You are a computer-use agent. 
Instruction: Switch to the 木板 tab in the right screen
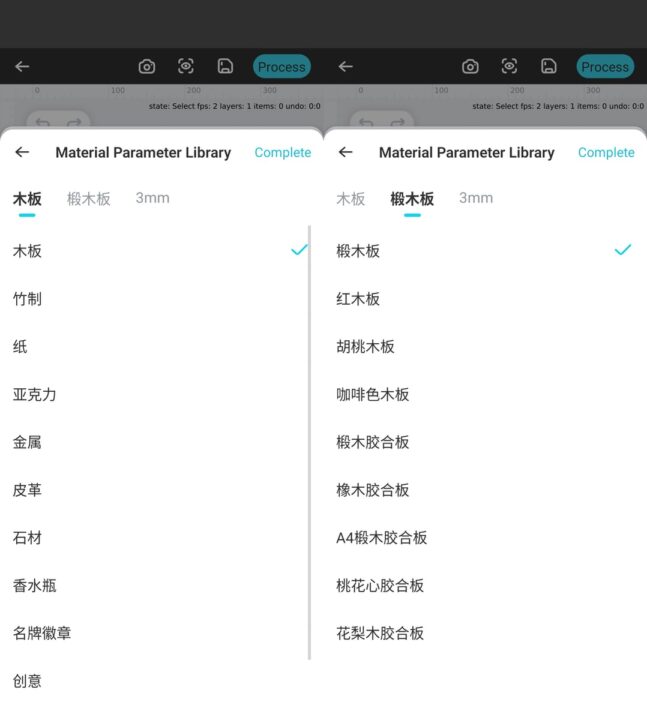[x=350, y=199]
